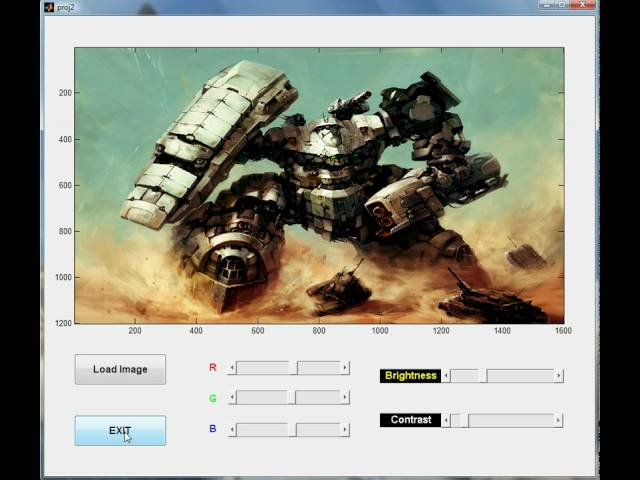Viewport: 640px width, 480px height.
Task: Click right arrow of G slider
Action: coord(345,397)
